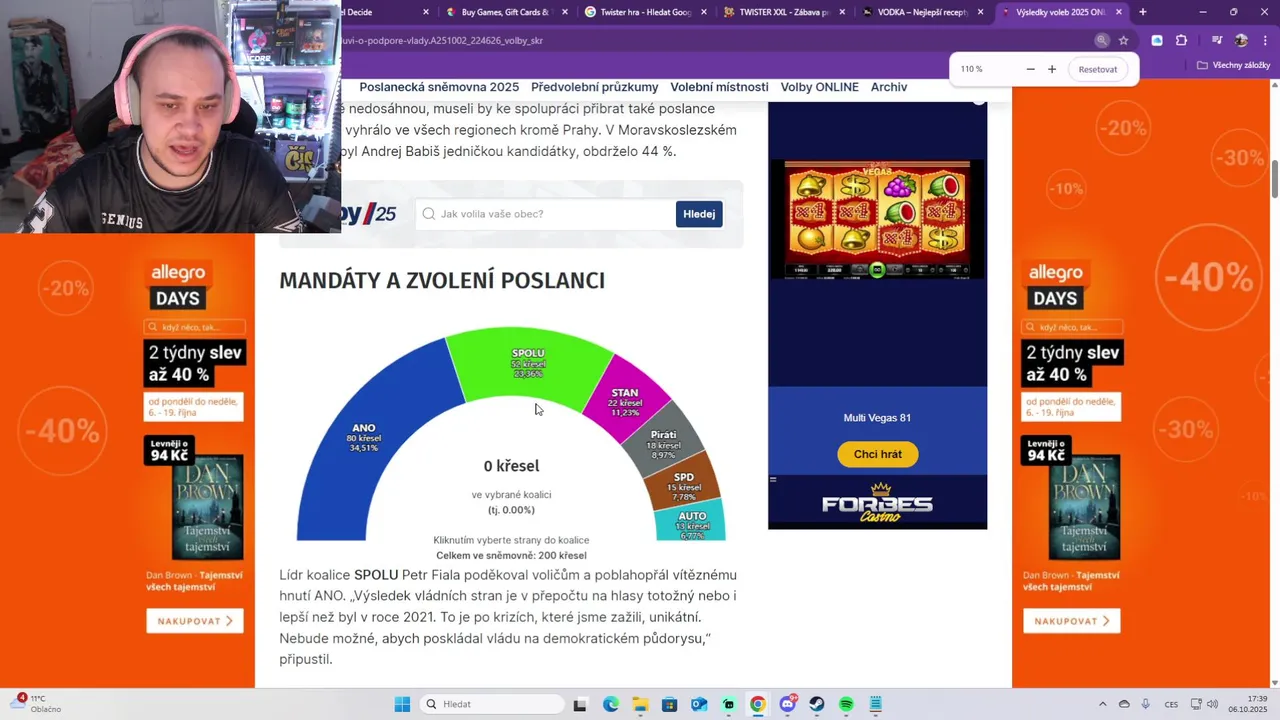Viewport: 1280px width, 720px height.
Task: Open Předvolební průzkumy menu item
Action: [594, 87]
